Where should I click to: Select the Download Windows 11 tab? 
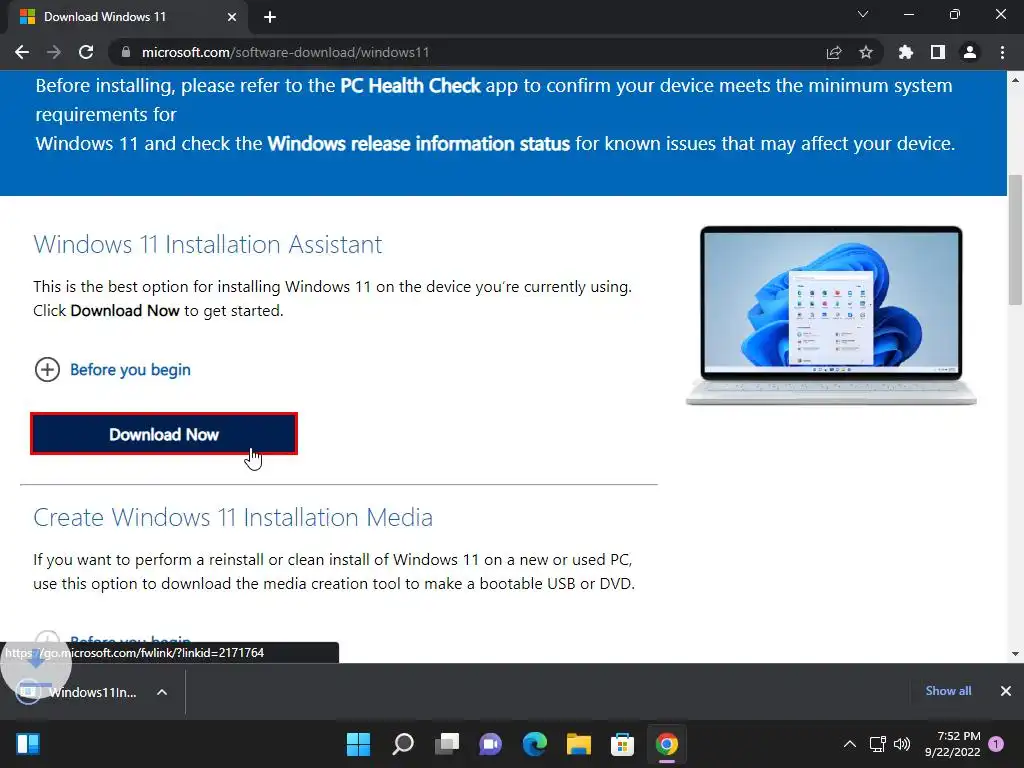click(129, 17)
